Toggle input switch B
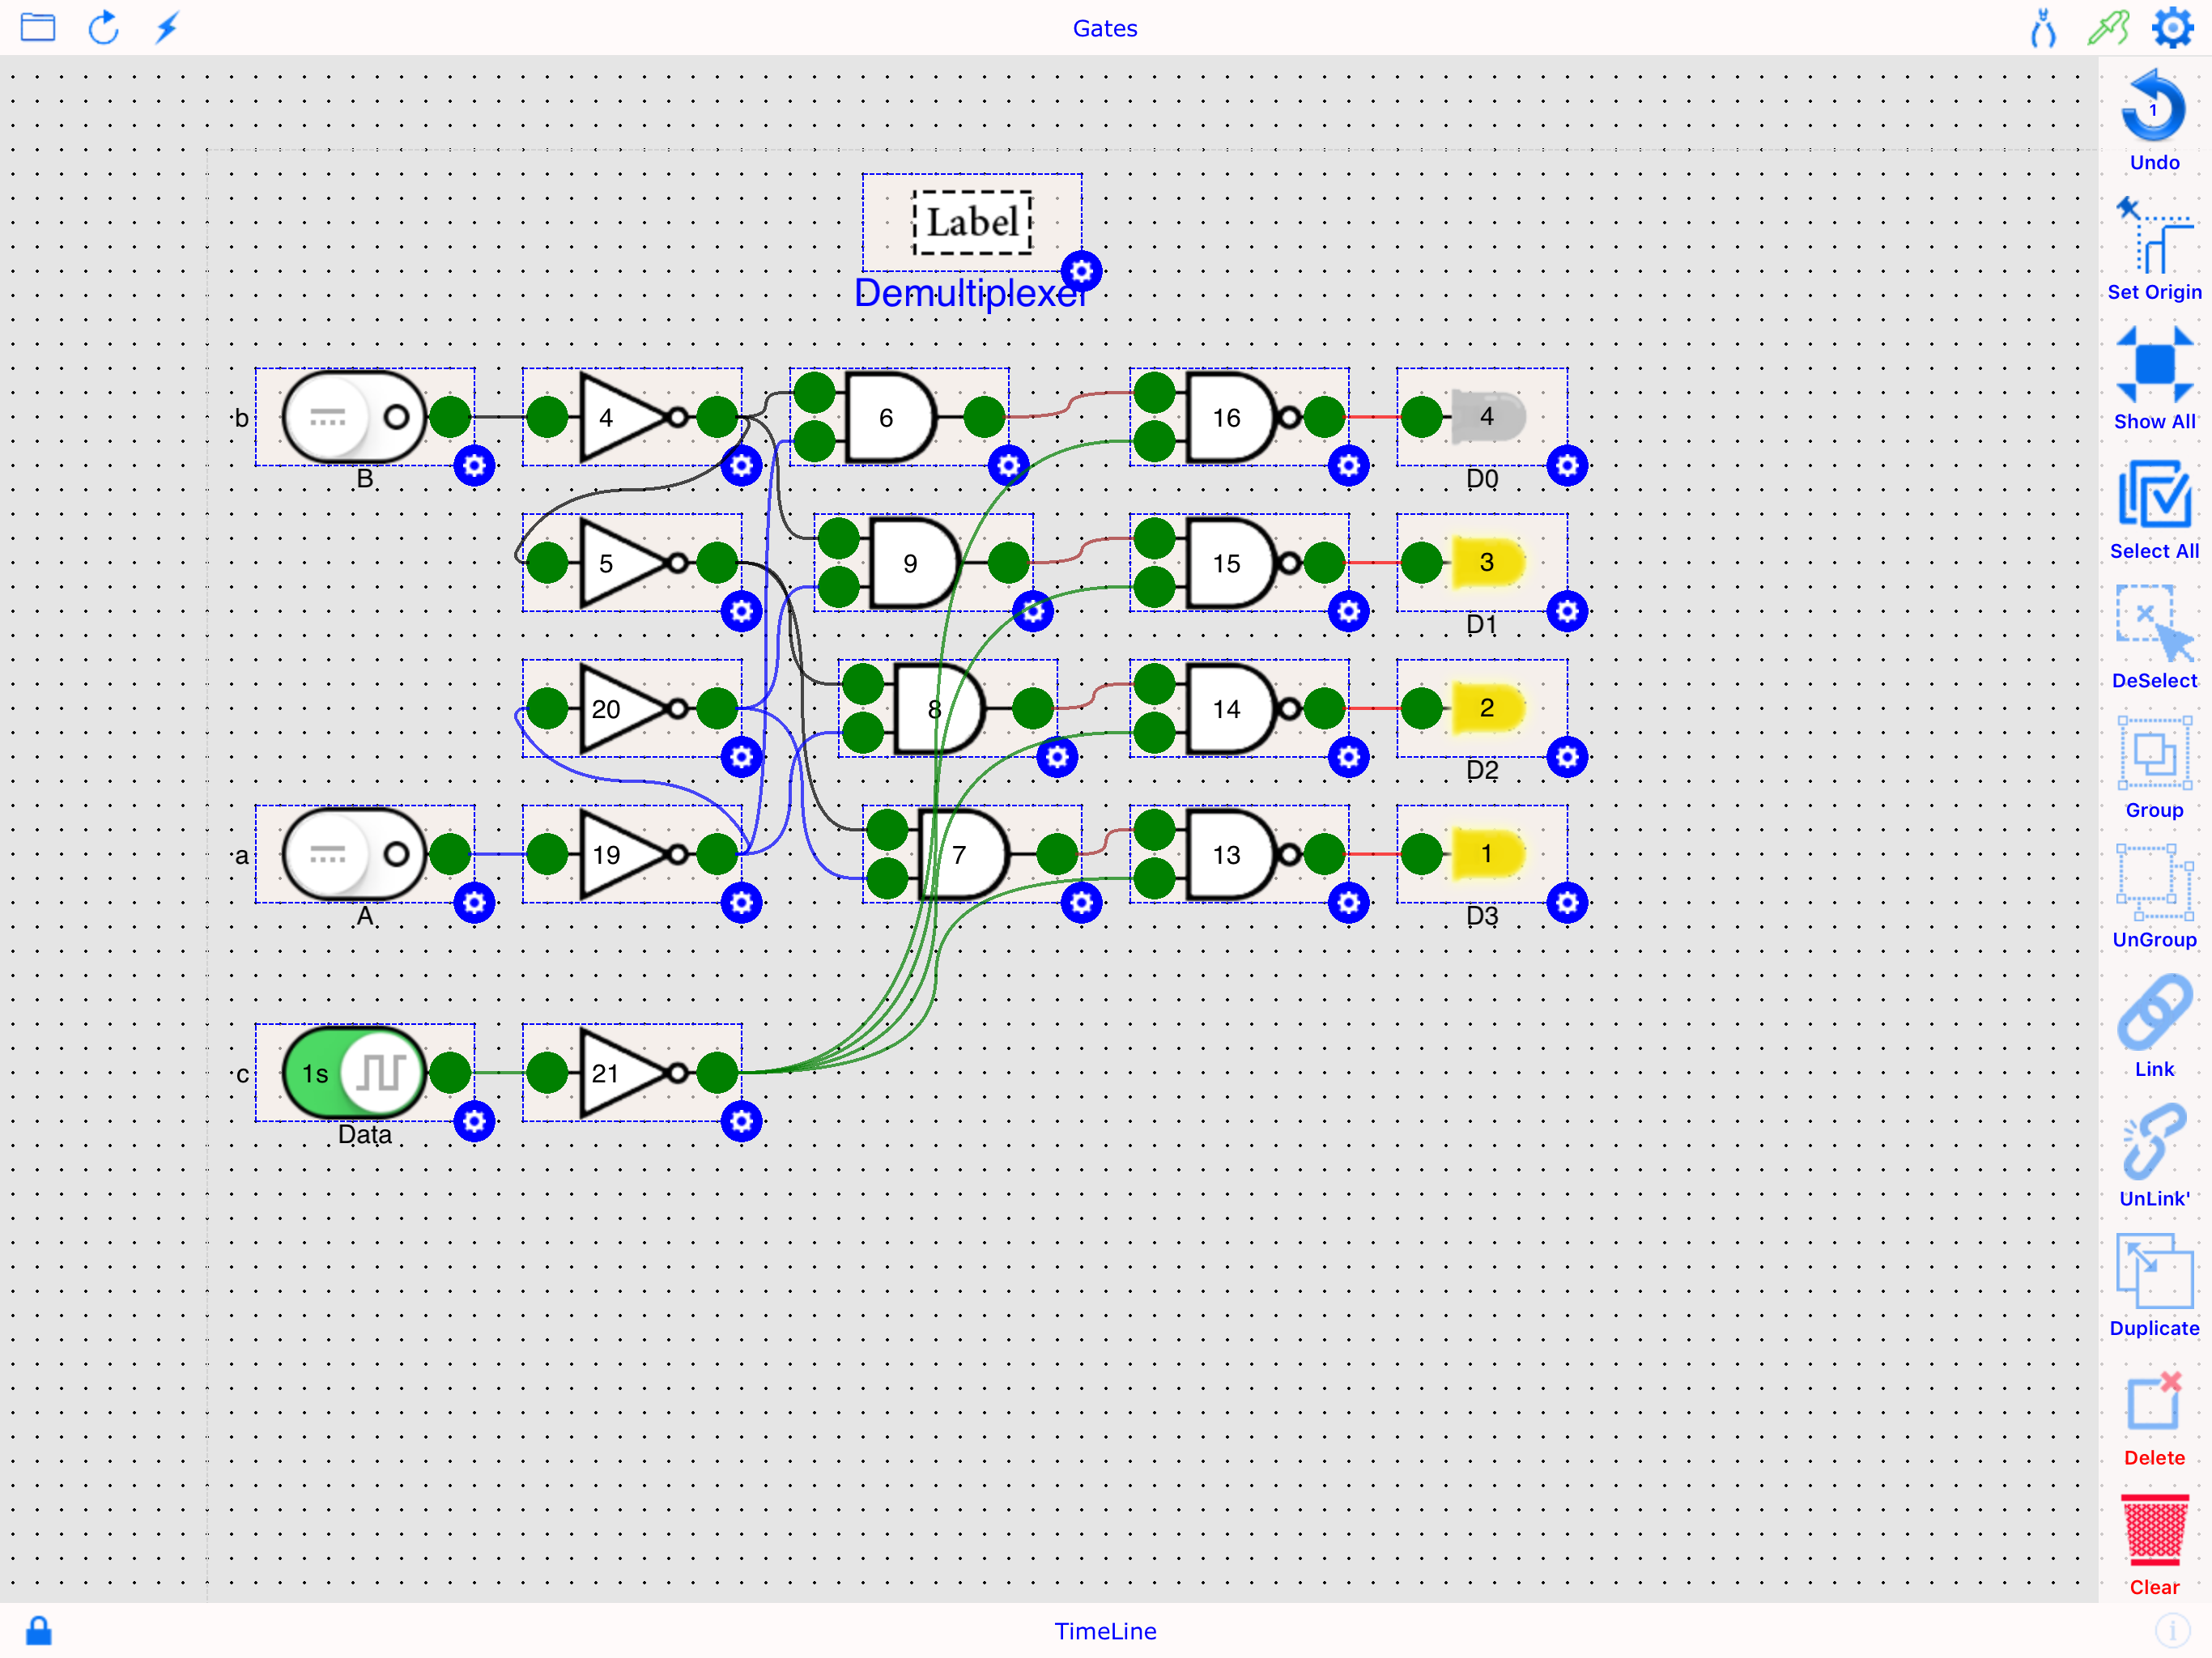Viewport: 2212px width, 1658px height. tap(354, 417)
